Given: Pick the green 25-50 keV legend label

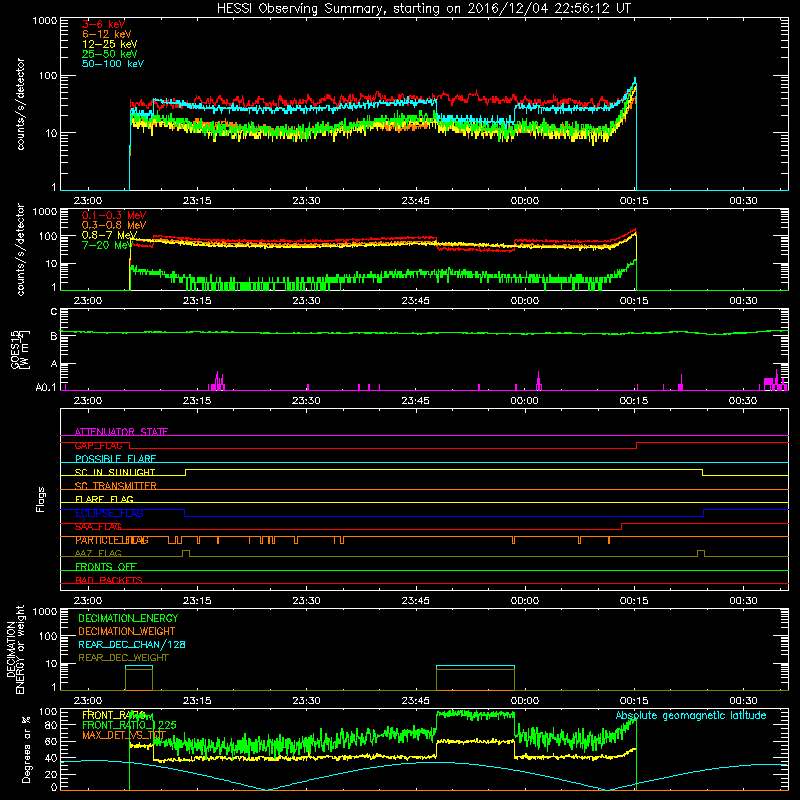Looking at the screenshot, I should pos(109,54).
